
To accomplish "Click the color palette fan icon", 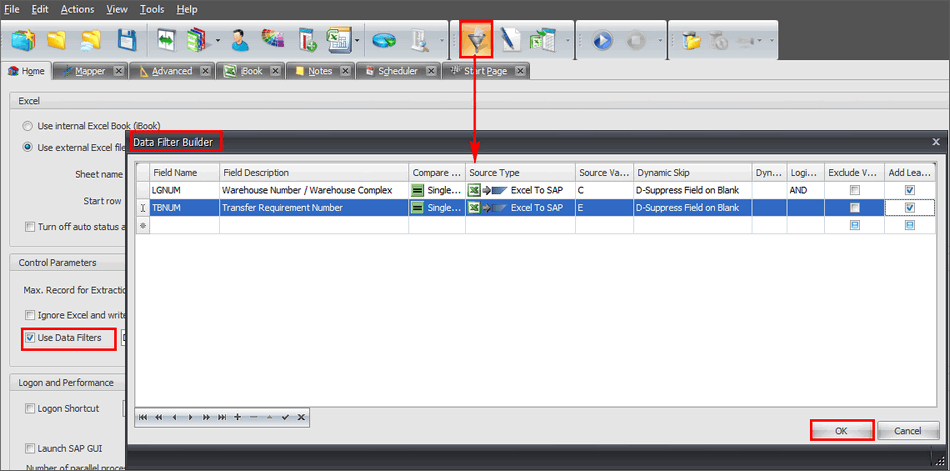I will tap(272, 41).
